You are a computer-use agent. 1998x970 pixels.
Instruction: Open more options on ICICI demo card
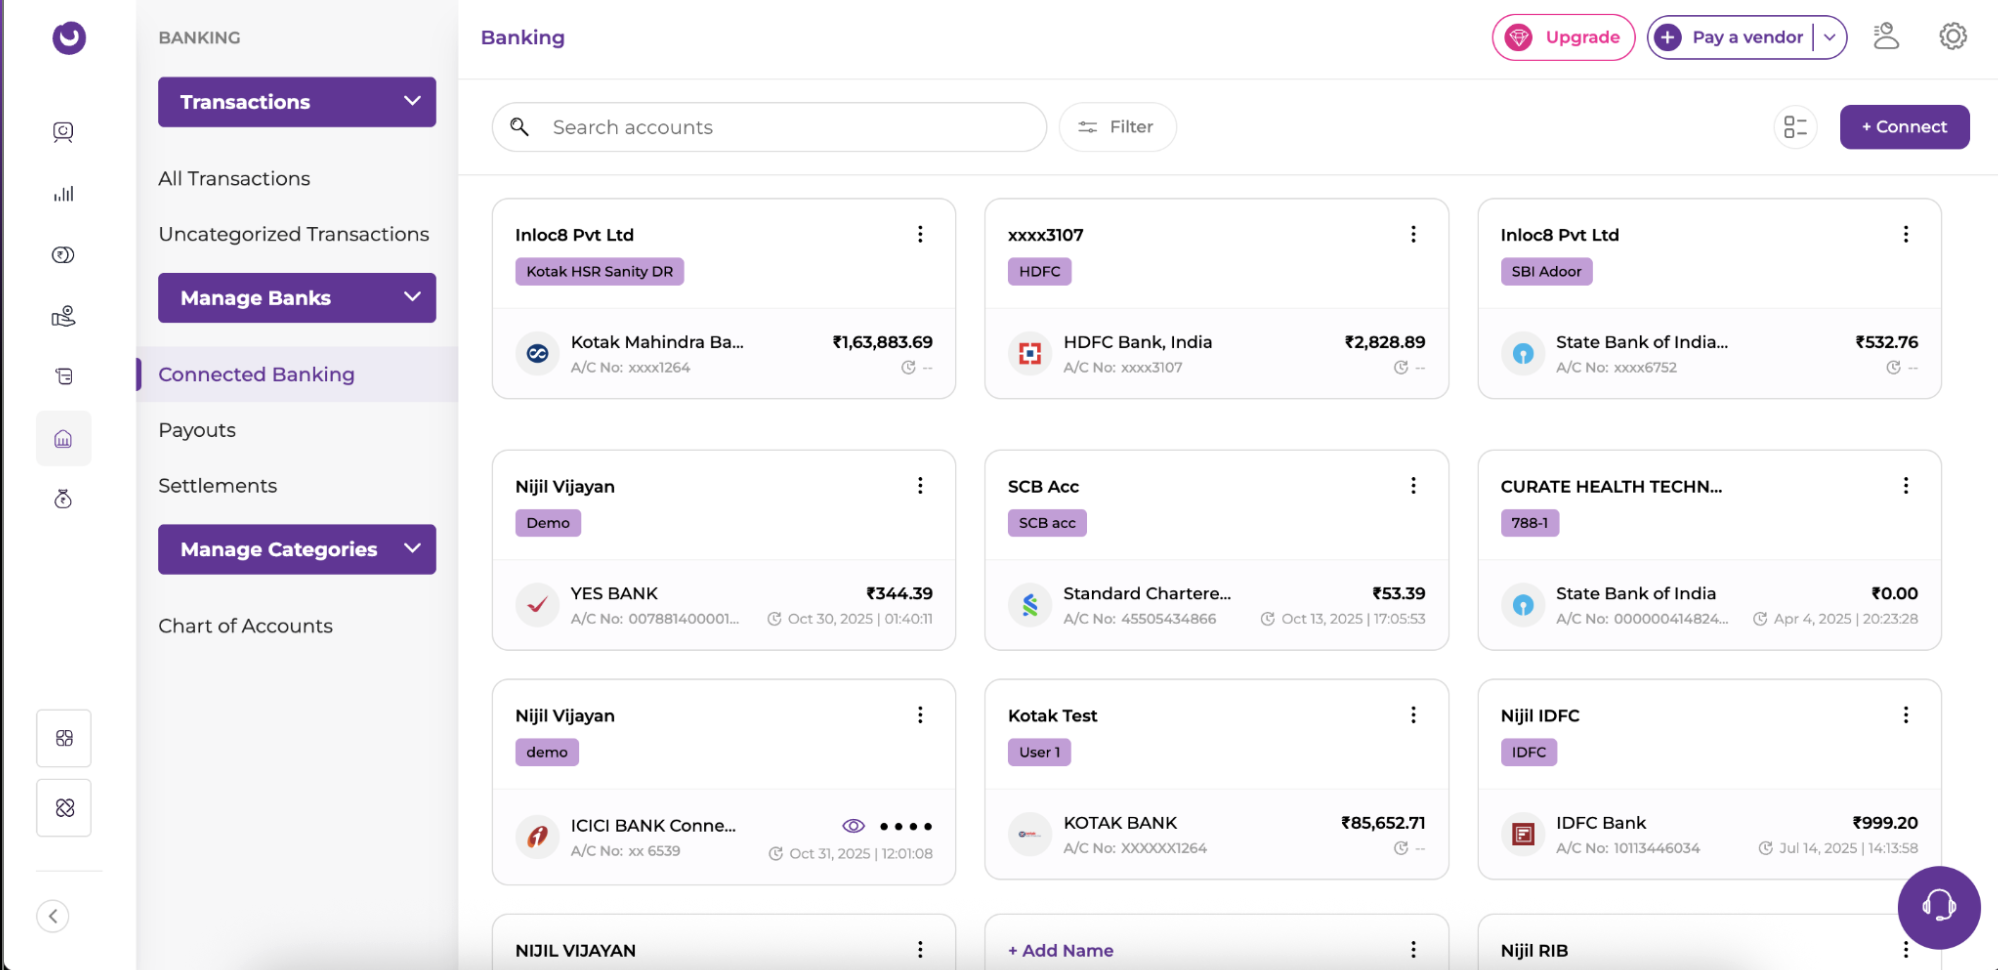[920, 715]
